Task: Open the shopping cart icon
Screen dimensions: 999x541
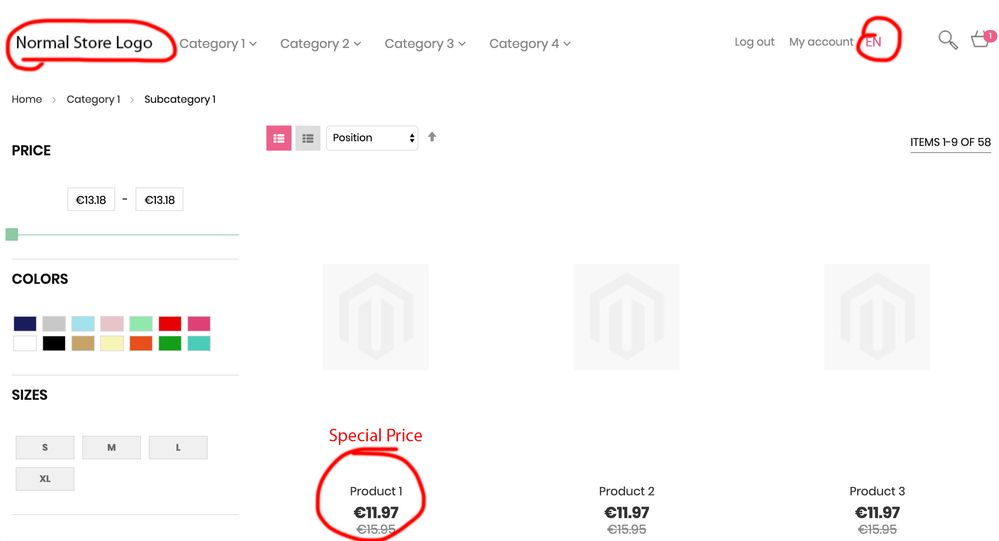Action: 981,40
